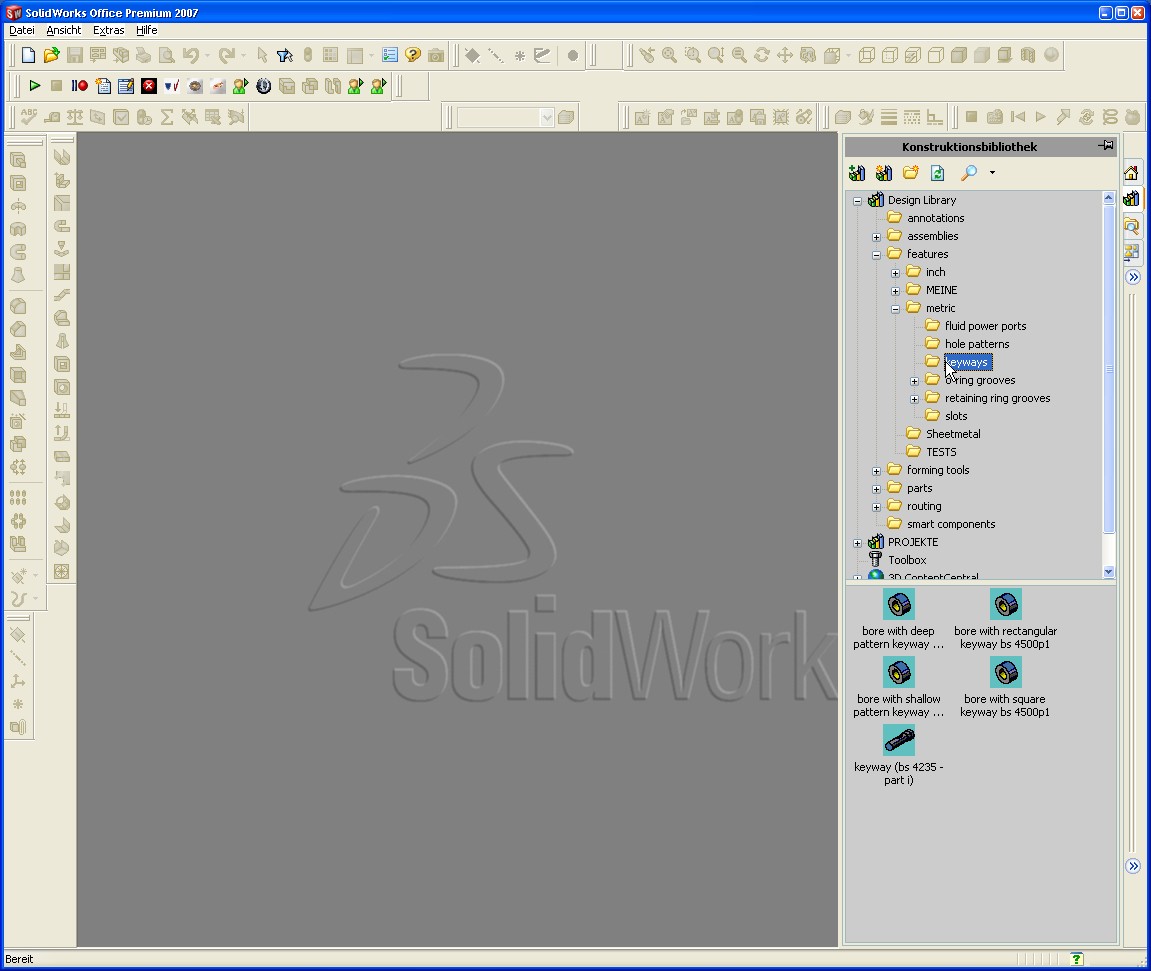Viewport: 1151px width, 971px height.
Task: Expand retaining ring grooves folder
Action: (x=915, y=399)
